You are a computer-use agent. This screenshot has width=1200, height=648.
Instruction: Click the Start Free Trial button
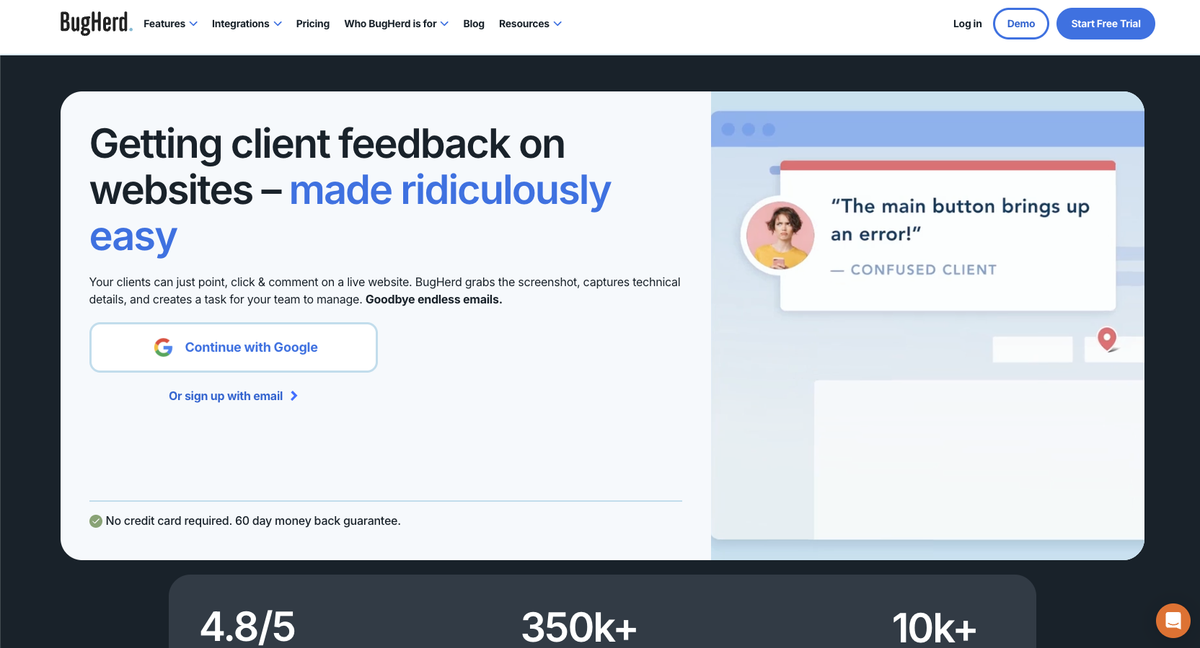pyautogui.click(x=1105, y=24)
